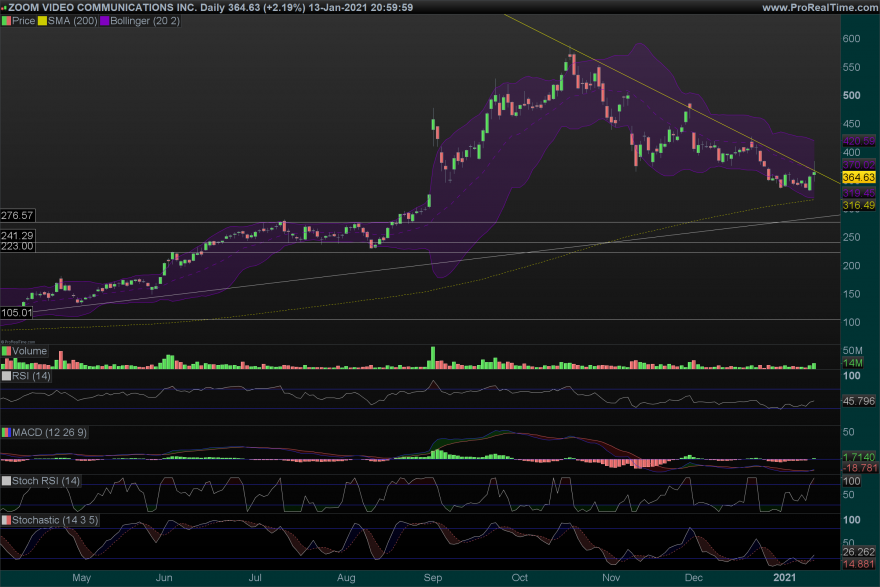The height and width of the screenshot is (587, 880).
Task: Click the Aug label on time axis
Action: point(346,578)
